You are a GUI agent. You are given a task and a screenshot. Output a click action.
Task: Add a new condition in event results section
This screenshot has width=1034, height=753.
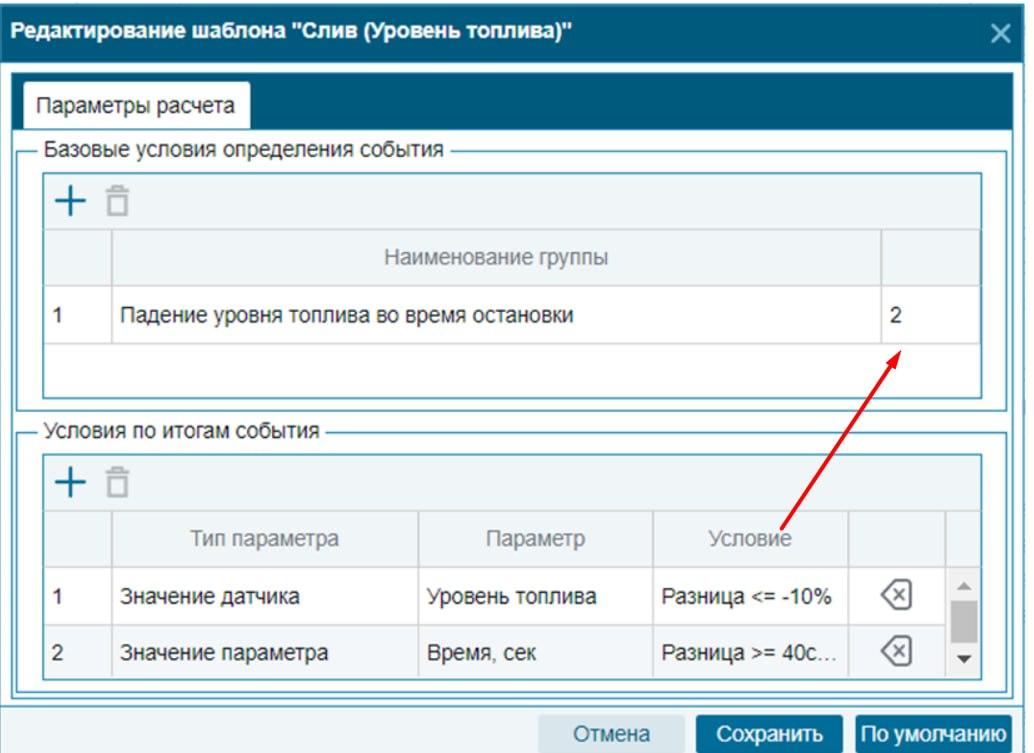pyautogui.click(x=71, y=482)
